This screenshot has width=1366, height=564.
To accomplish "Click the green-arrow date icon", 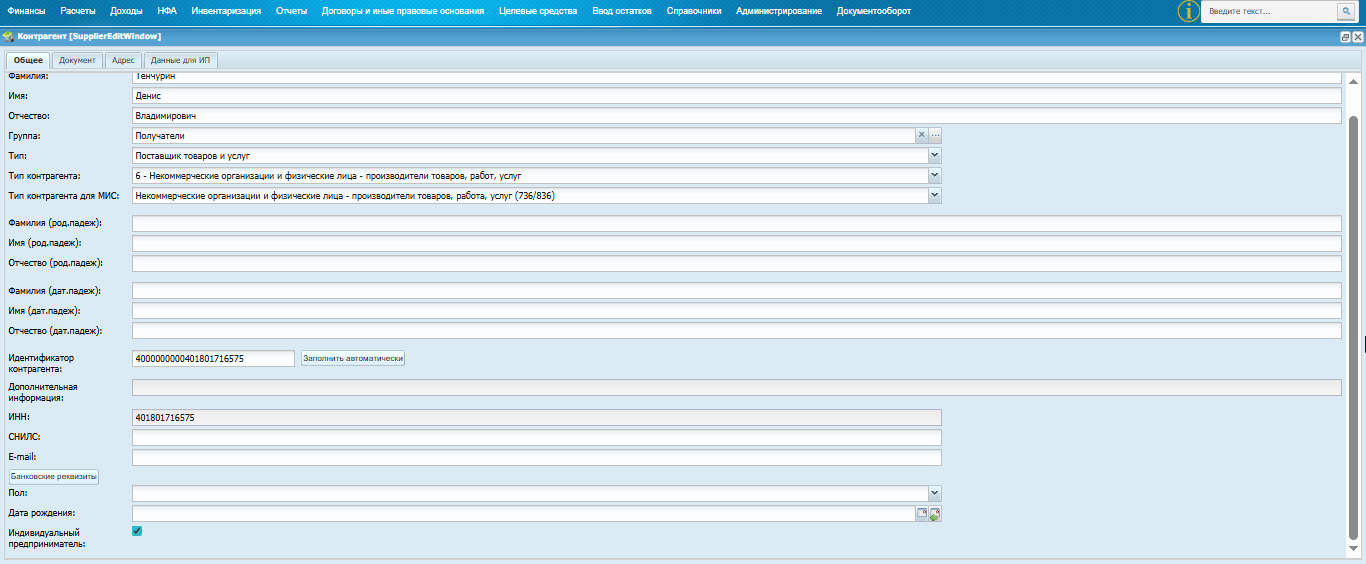I will pos(935,514).
